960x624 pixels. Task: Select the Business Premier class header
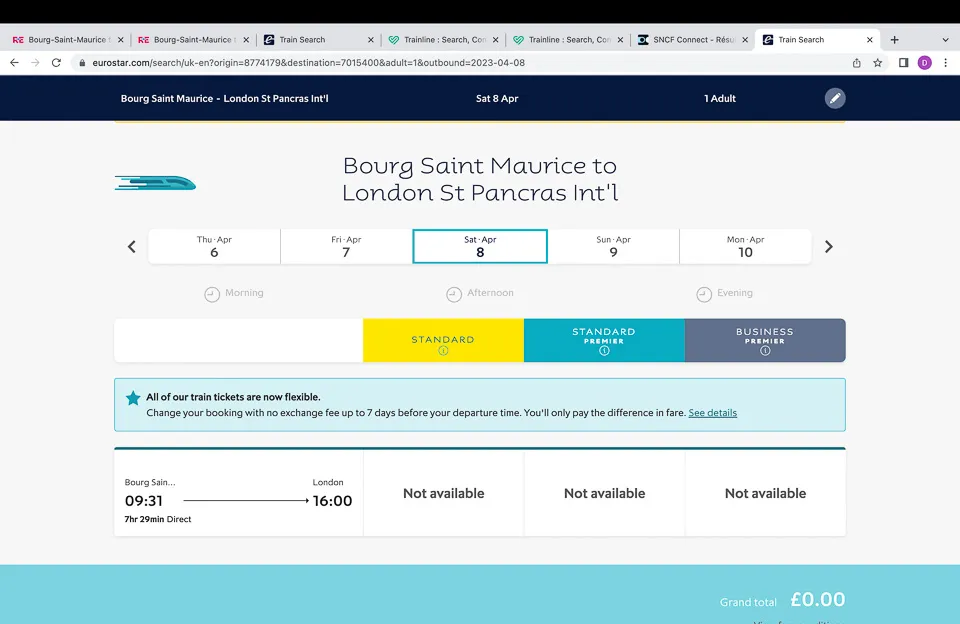pyautogui.click(x=765, y=340)
